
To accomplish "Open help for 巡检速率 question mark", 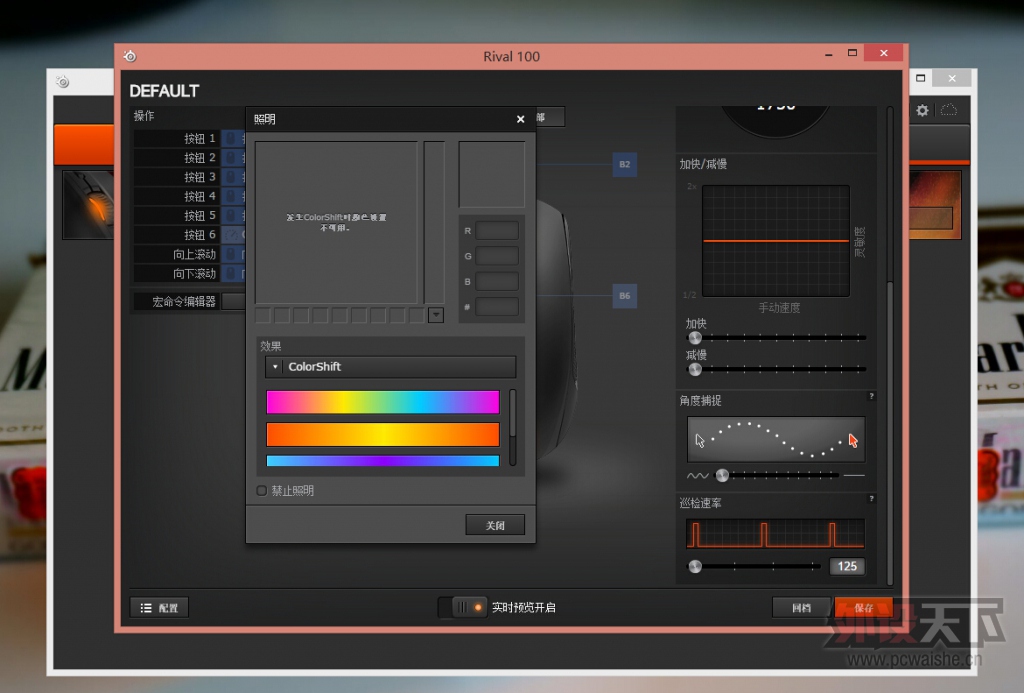I will pos(871,498).
